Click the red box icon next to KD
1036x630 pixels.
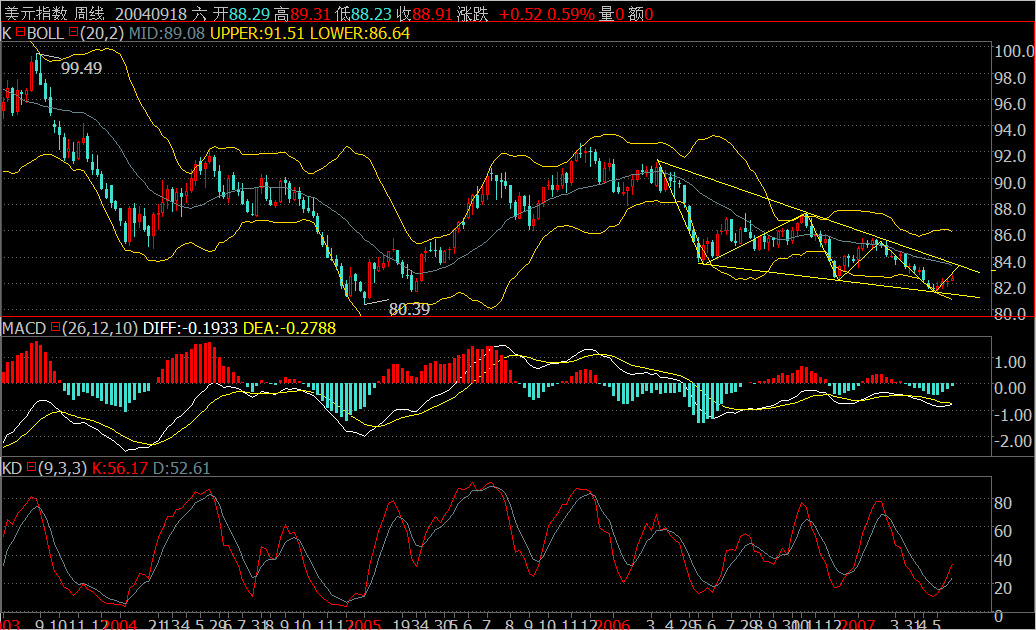(x=31, y=467)
